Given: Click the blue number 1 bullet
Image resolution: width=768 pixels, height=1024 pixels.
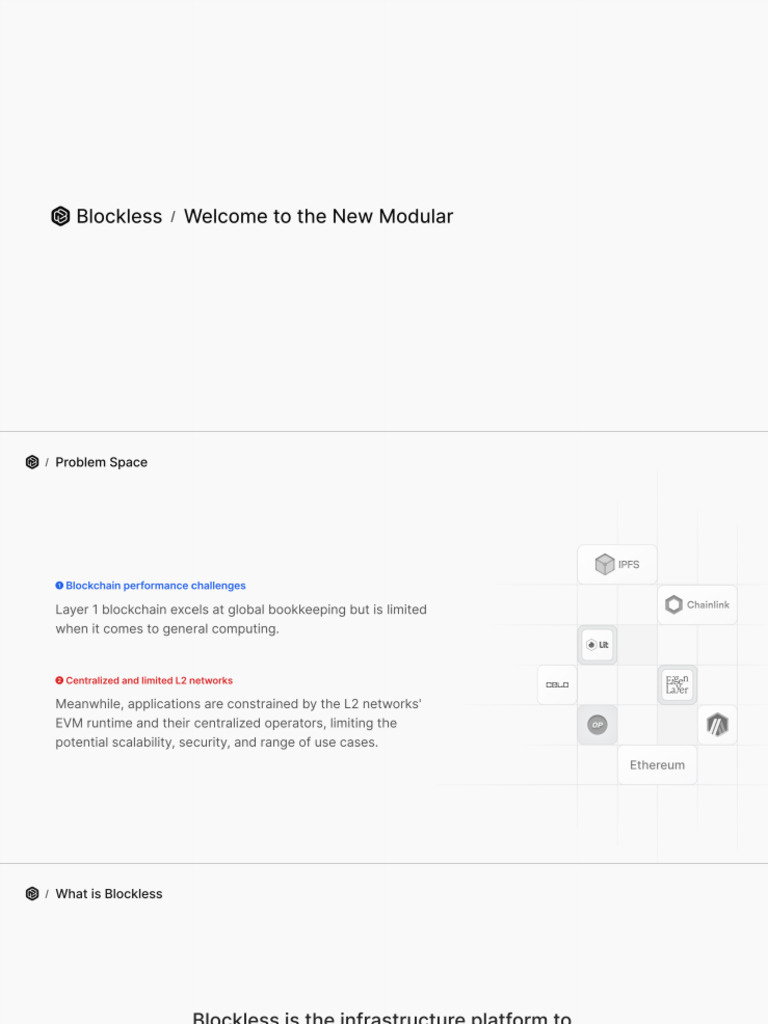Looking at the screenshot, I should pos(59,586).
